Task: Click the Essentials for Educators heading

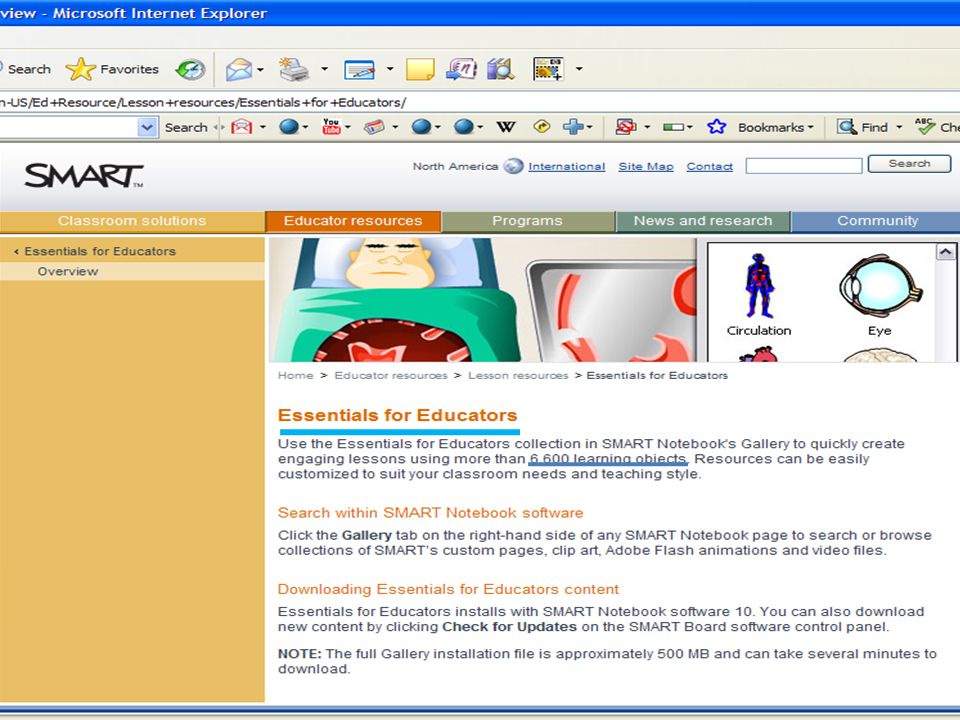Action: point(397,415)
